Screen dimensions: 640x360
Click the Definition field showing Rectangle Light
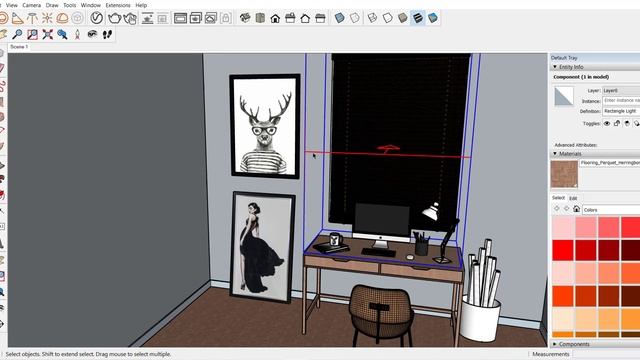point(621,111)
